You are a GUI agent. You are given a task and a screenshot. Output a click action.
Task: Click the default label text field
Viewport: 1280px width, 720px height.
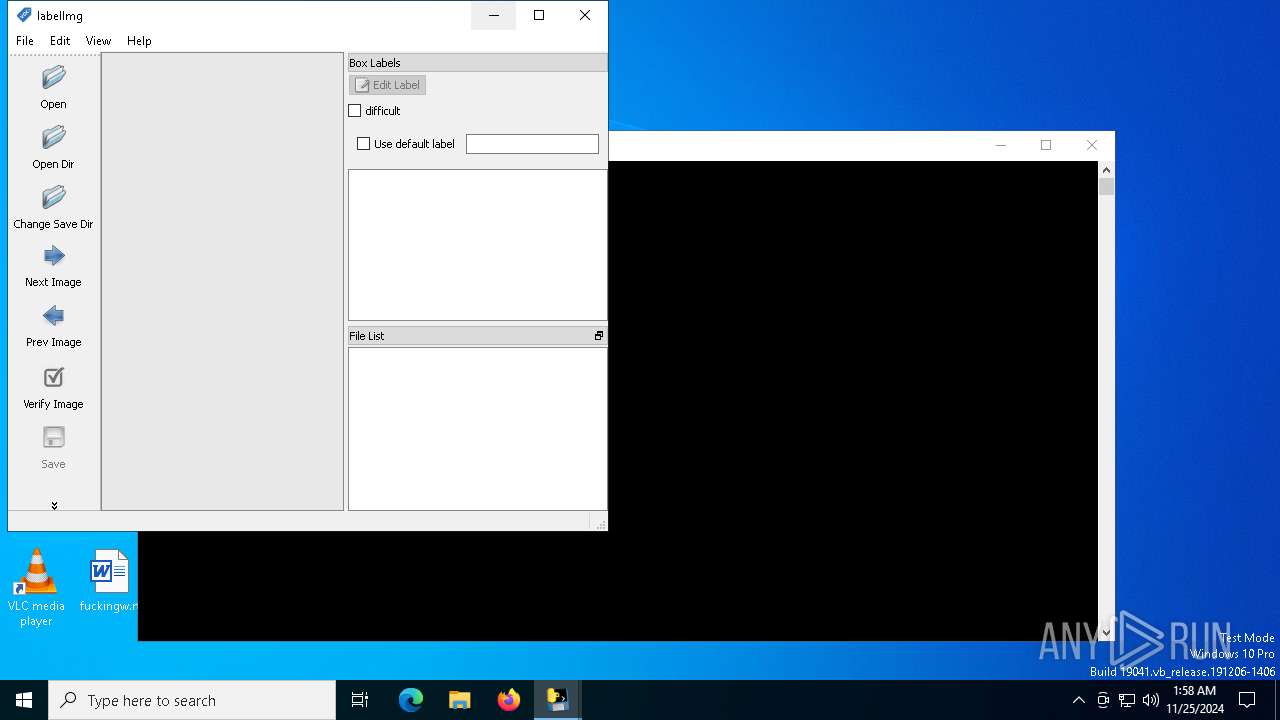[x=532, y=144]
